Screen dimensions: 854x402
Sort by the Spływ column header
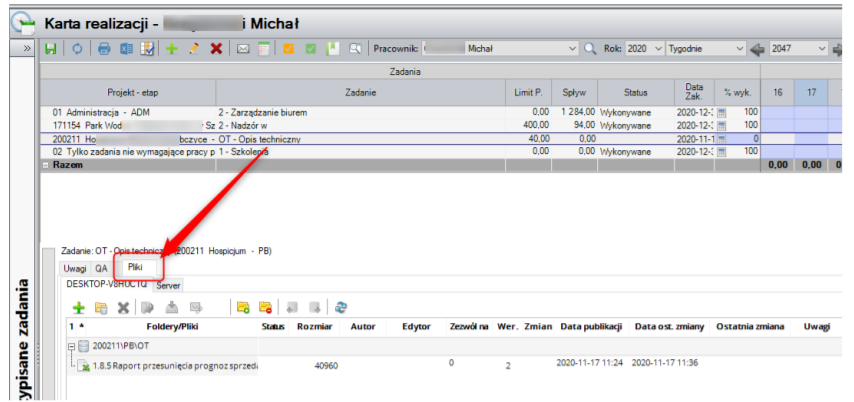coord(575,93)
